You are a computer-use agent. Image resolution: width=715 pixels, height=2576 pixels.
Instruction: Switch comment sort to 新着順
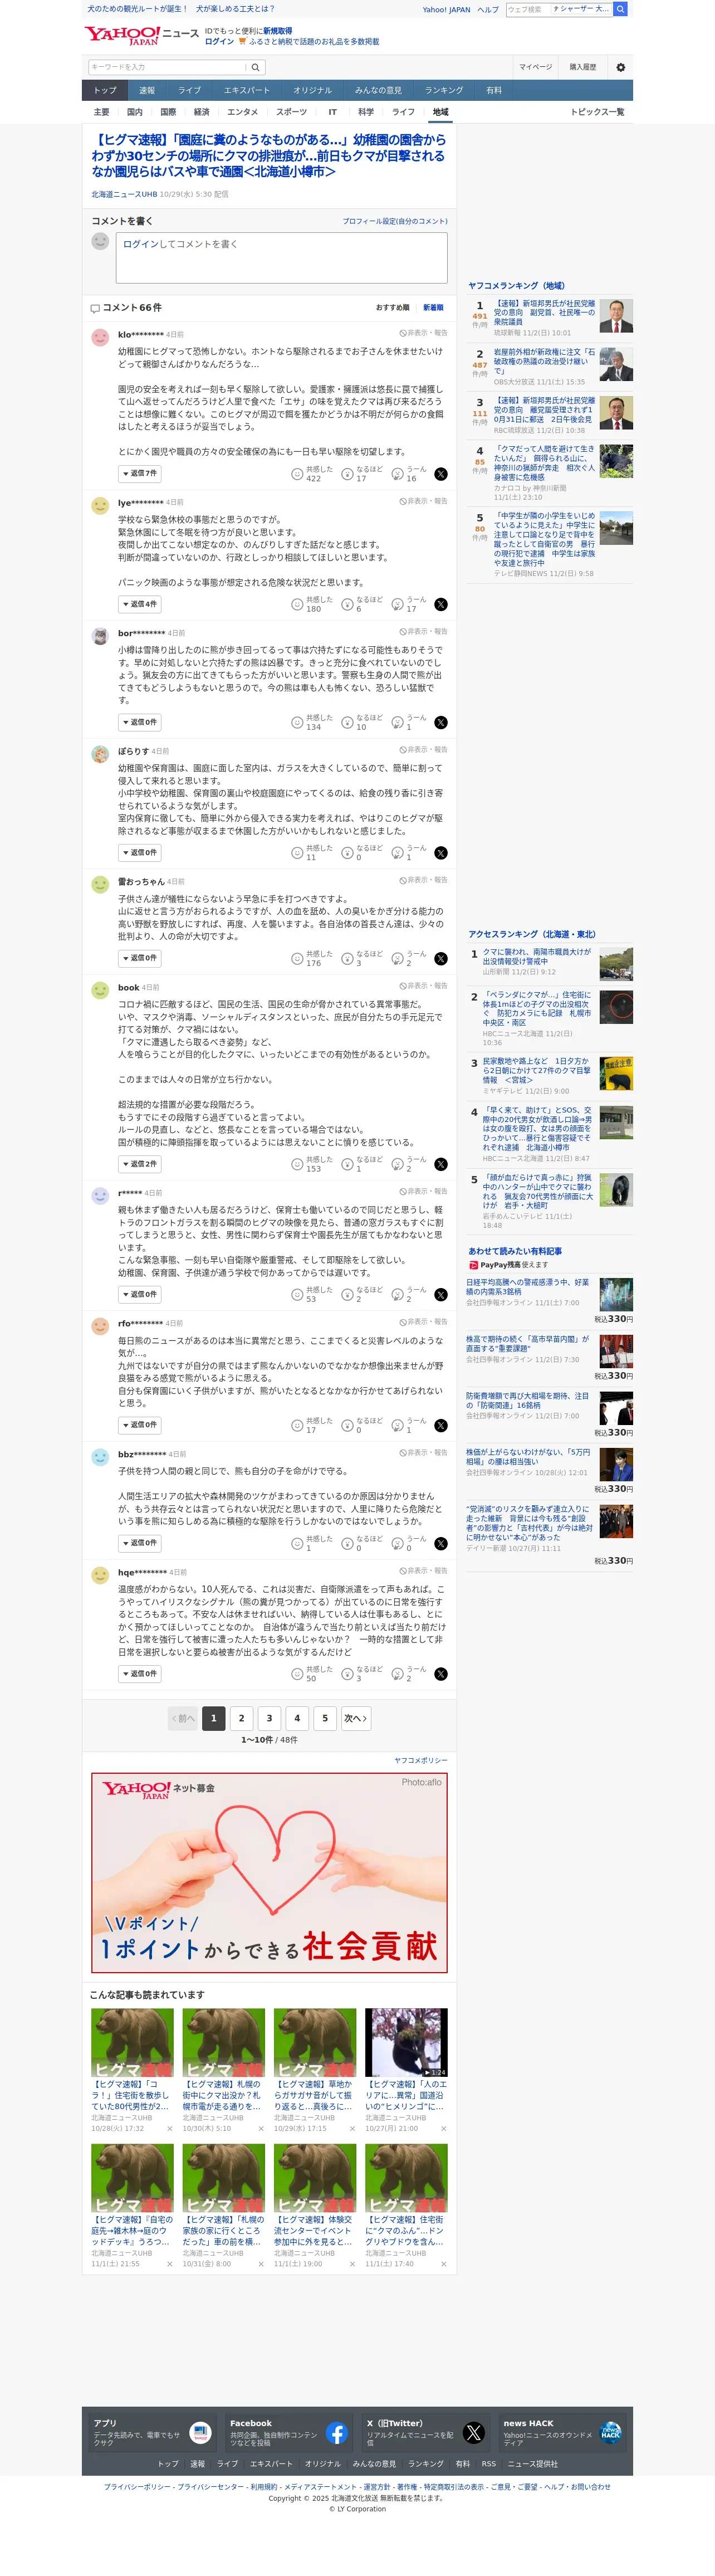(433, 308)
